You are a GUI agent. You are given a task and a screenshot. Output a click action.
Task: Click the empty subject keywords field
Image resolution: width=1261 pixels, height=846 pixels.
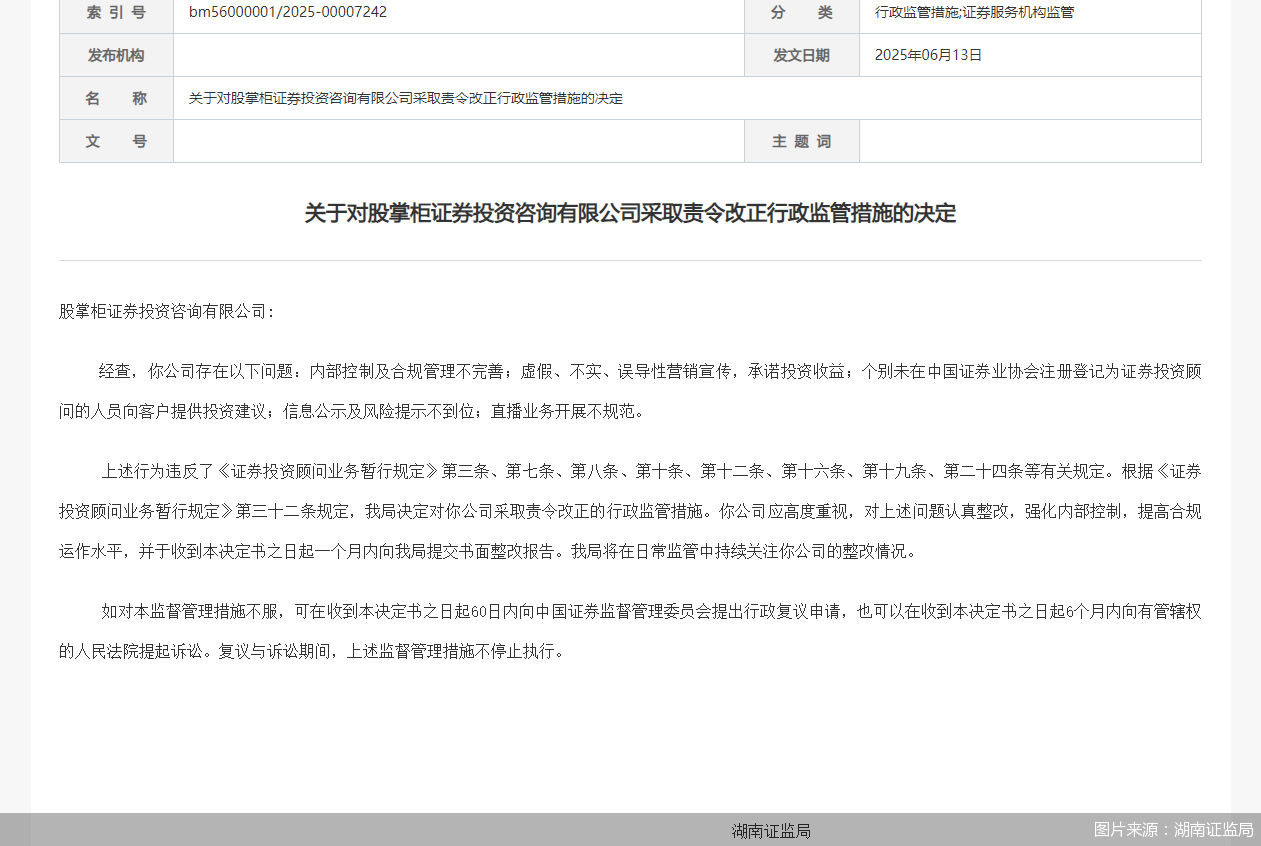1030,141
